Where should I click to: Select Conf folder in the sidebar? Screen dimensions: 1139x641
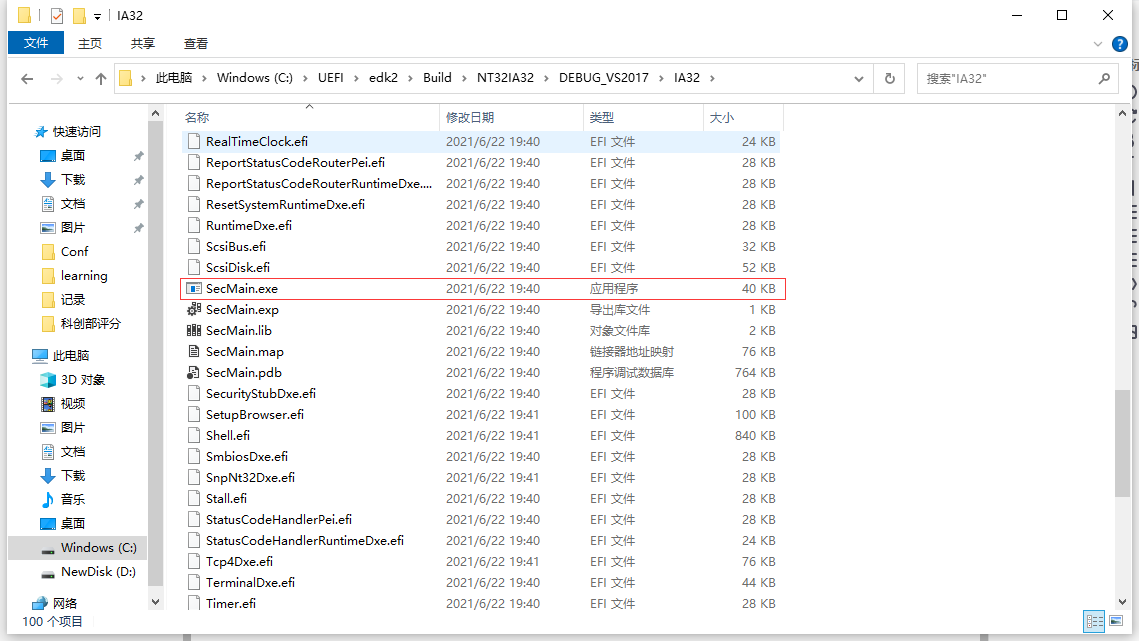pos(75,250)
